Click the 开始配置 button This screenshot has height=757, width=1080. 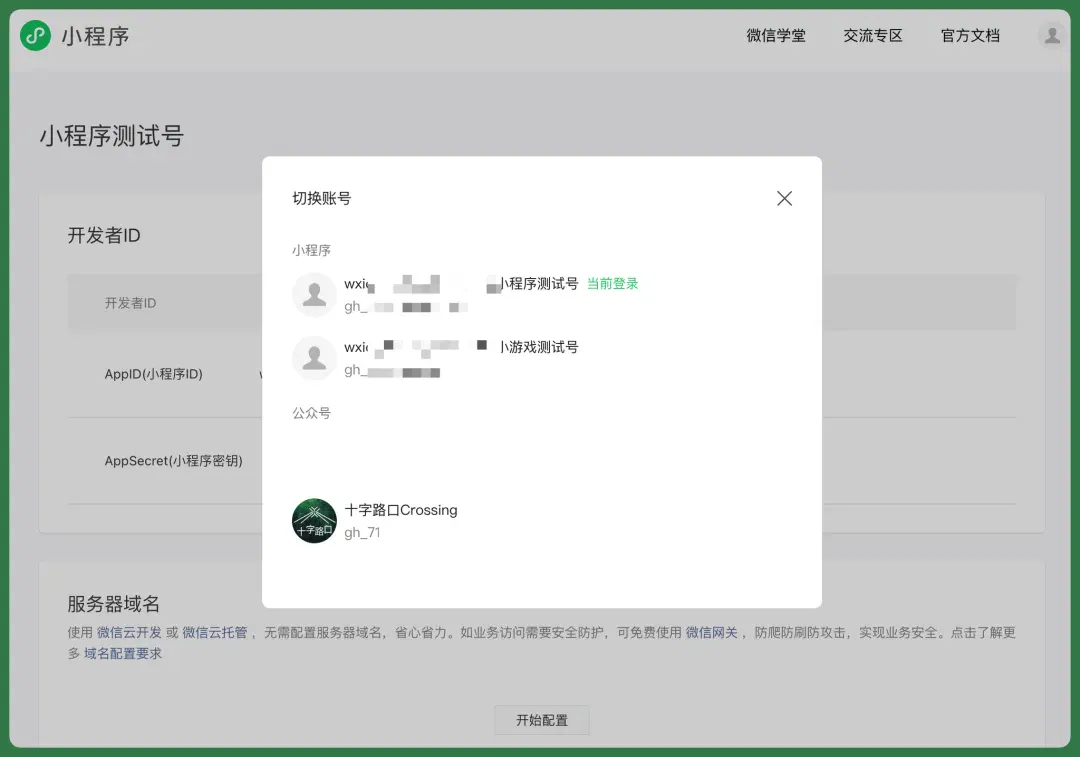click(541, 720)
